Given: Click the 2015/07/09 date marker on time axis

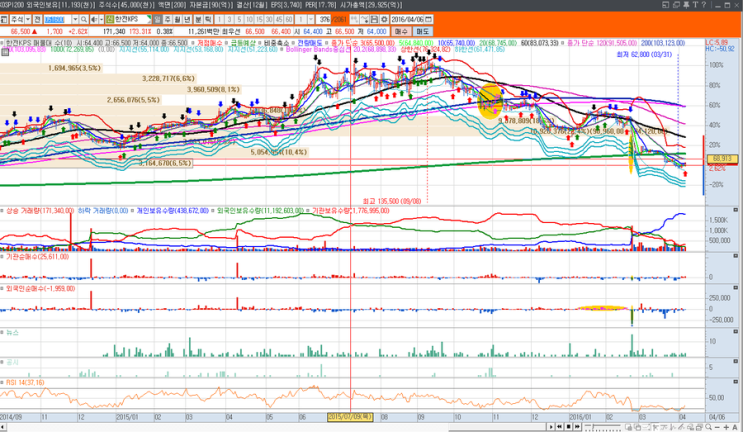Looking at the screenshot, I should [x=350, y=417].
